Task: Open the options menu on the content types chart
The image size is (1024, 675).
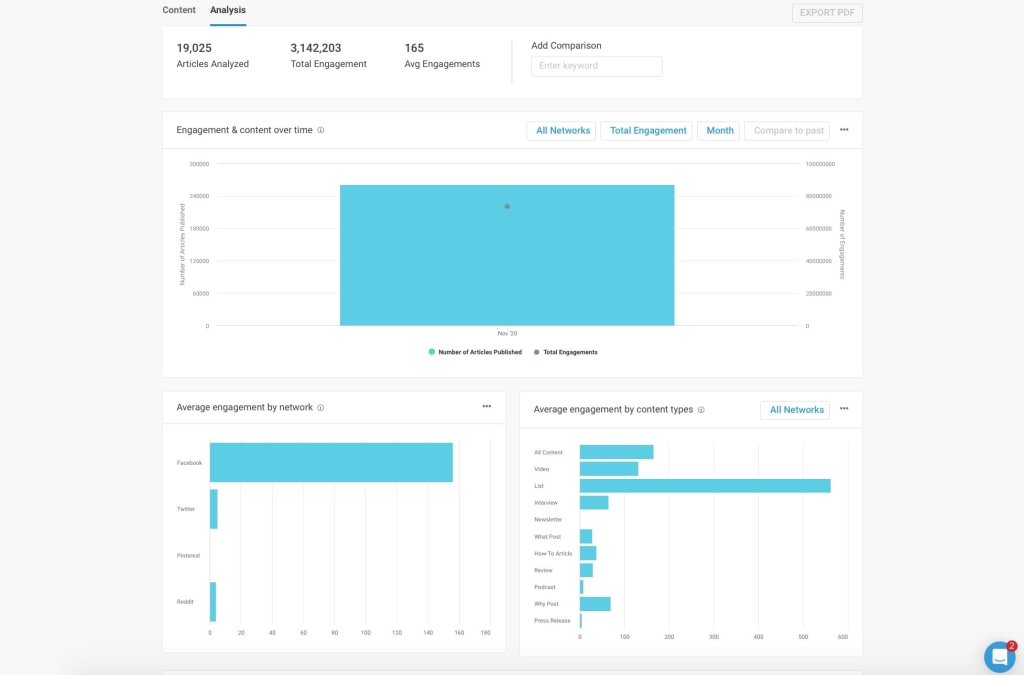Action: [x=843, y=409]
